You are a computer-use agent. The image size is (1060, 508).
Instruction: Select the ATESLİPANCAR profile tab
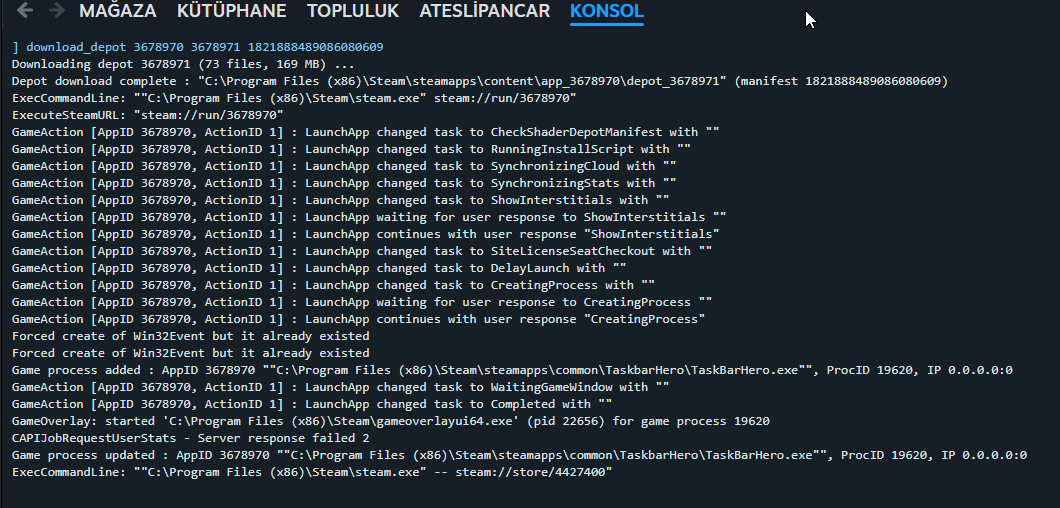point(484,11)
